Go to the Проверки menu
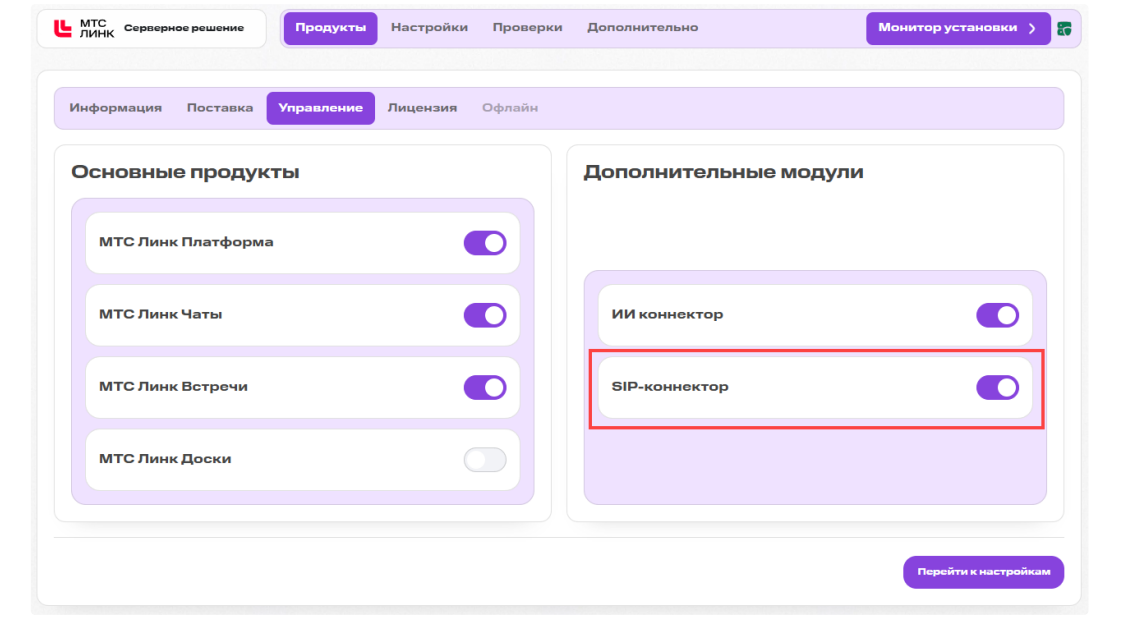This screenshot has height=626, width=1133. [527, 27]
